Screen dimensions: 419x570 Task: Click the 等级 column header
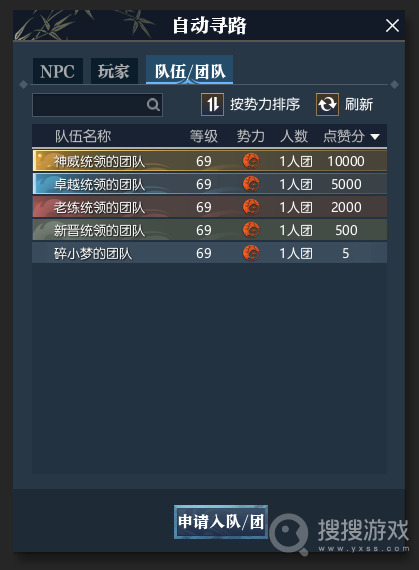point(204,136)
